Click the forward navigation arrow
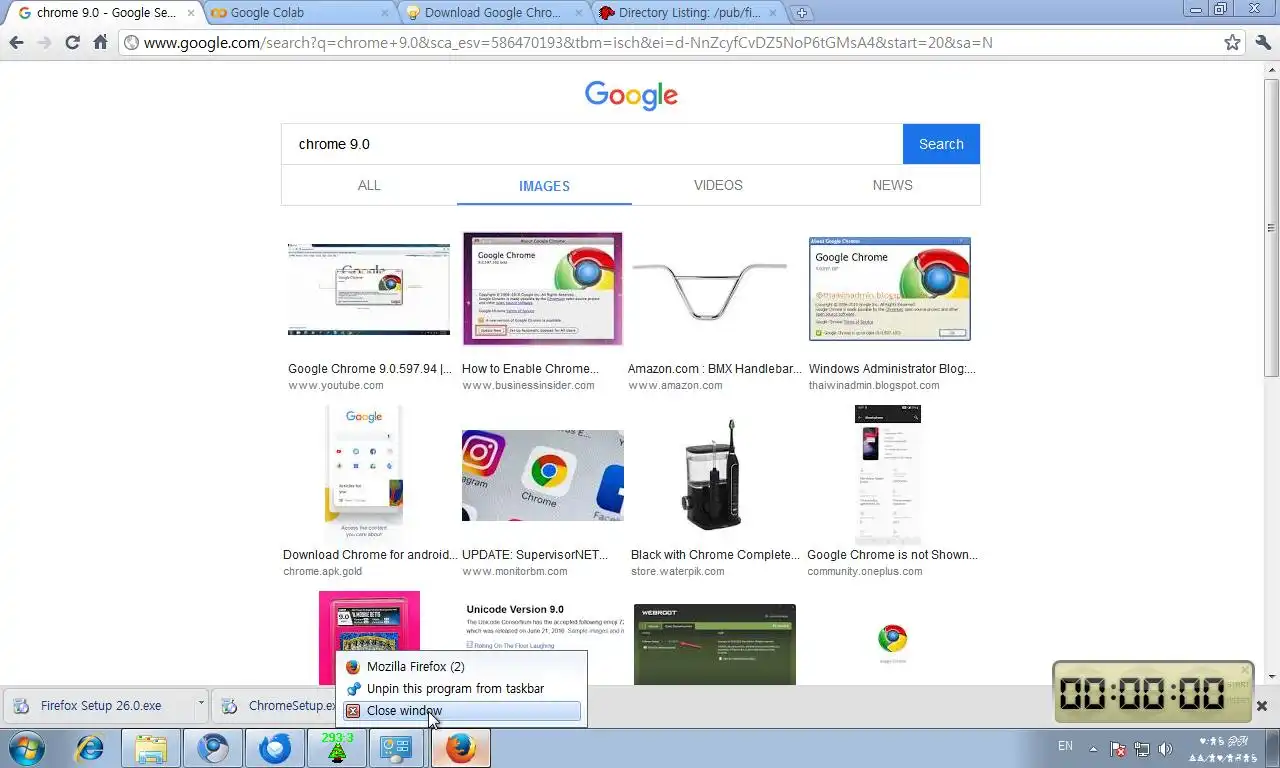This screenshot has height=768, width=1280. tap(44, 43)
